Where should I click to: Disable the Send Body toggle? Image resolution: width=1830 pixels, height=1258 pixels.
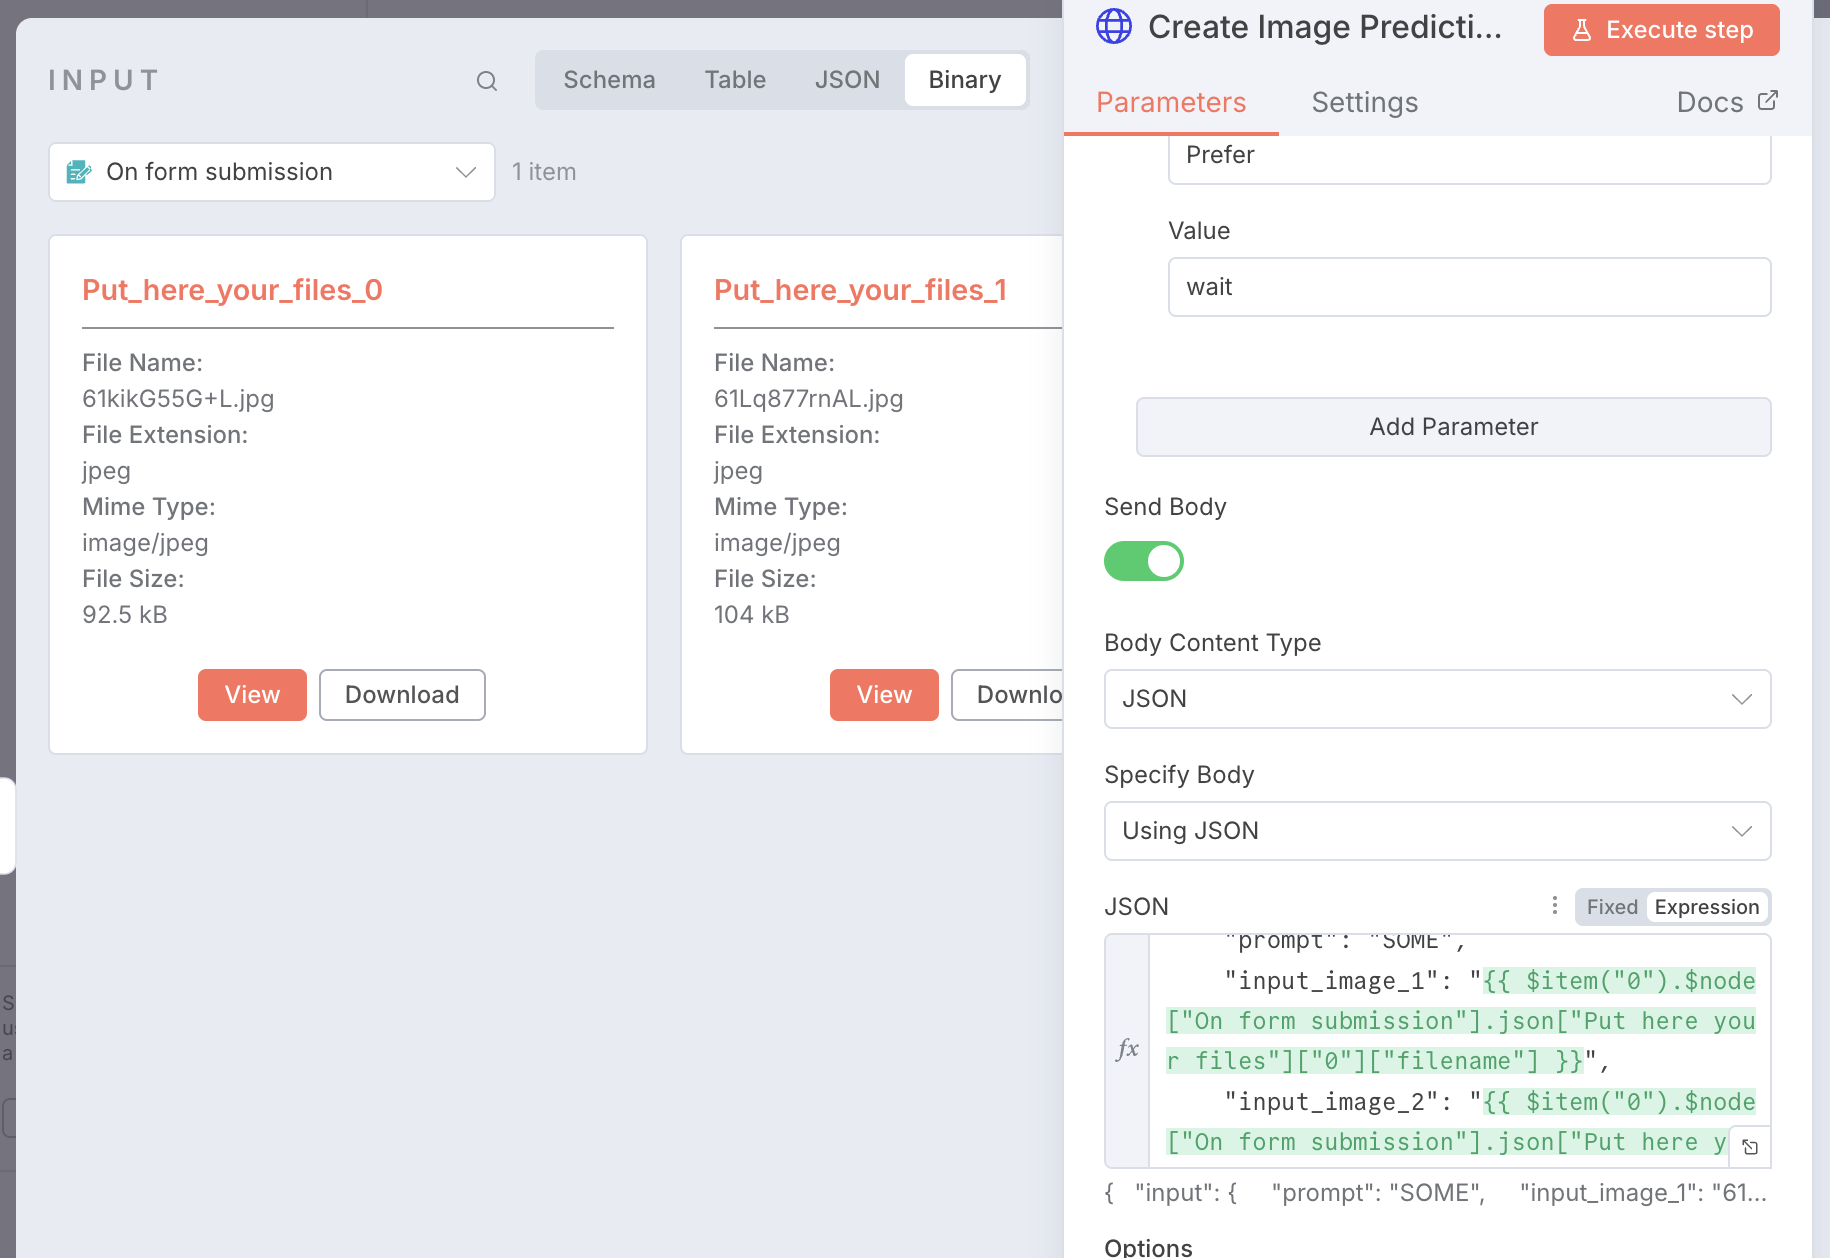(x=1143, y=561)
